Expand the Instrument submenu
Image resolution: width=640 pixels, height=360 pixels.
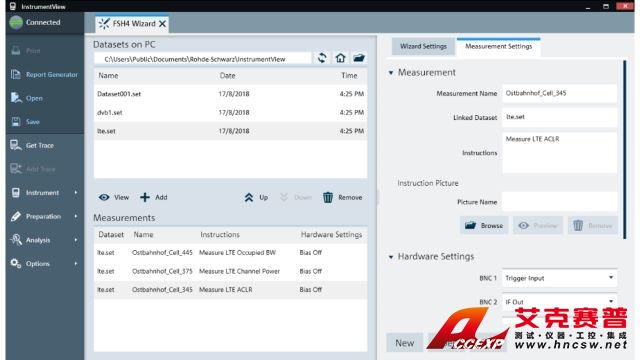click(x=76, y=193)
